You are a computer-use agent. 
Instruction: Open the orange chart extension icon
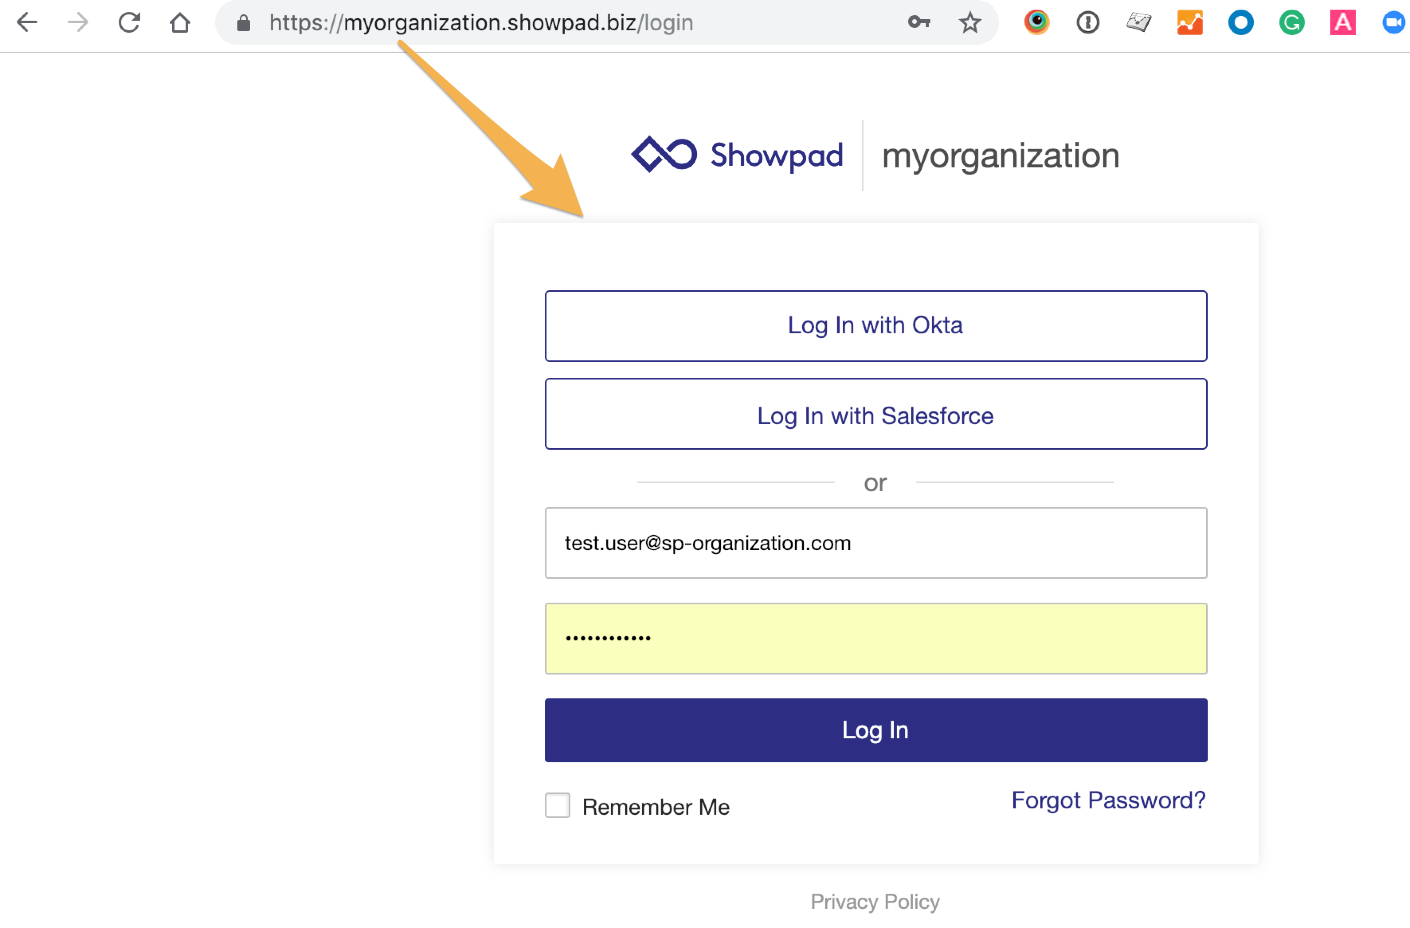(1190, 22)
